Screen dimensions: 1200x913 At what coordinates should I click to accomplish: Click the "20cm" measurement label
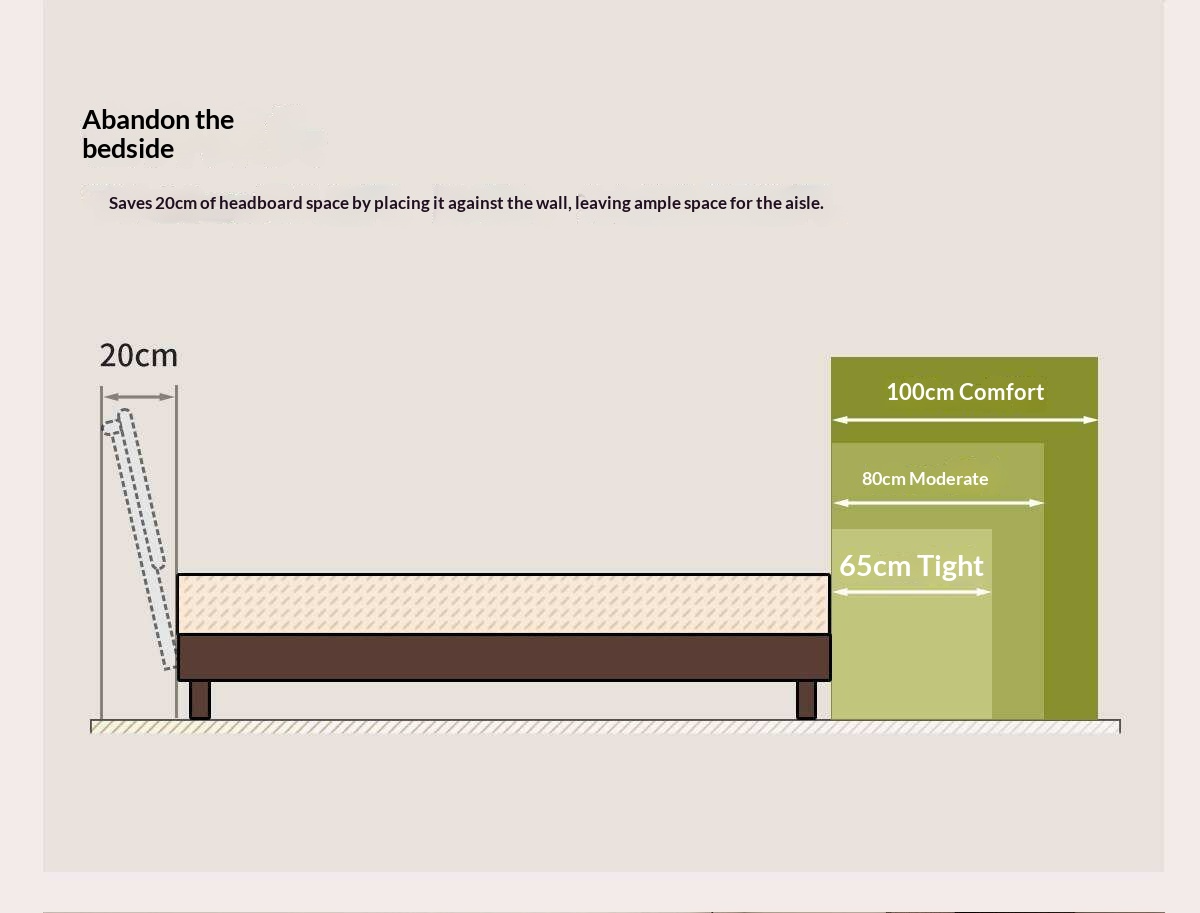coord(139,355)
